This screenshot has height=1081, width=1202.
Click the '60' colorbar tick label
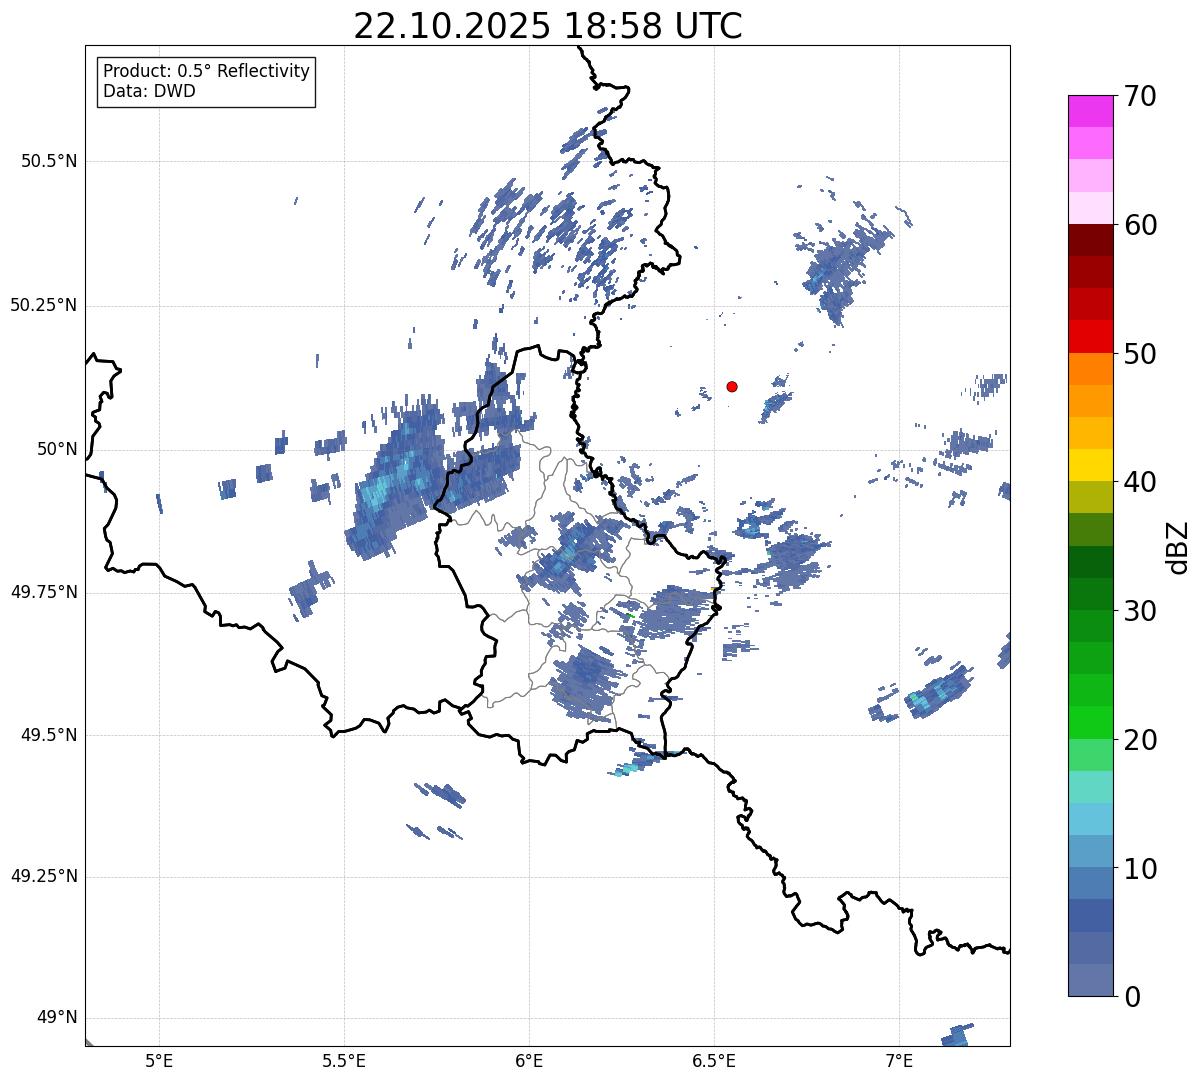[x=1140, y=225]
